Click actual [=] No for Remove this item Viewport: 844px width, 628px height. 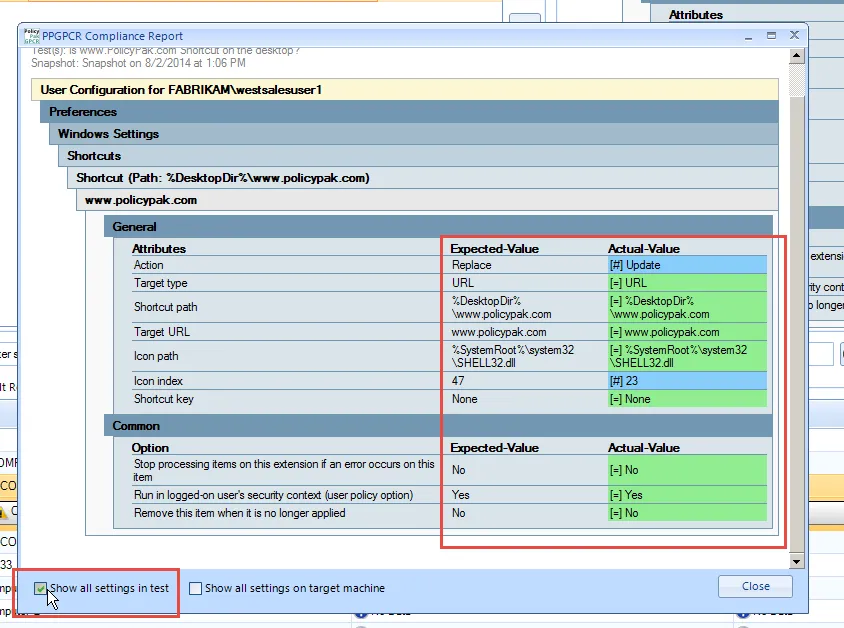687,513
